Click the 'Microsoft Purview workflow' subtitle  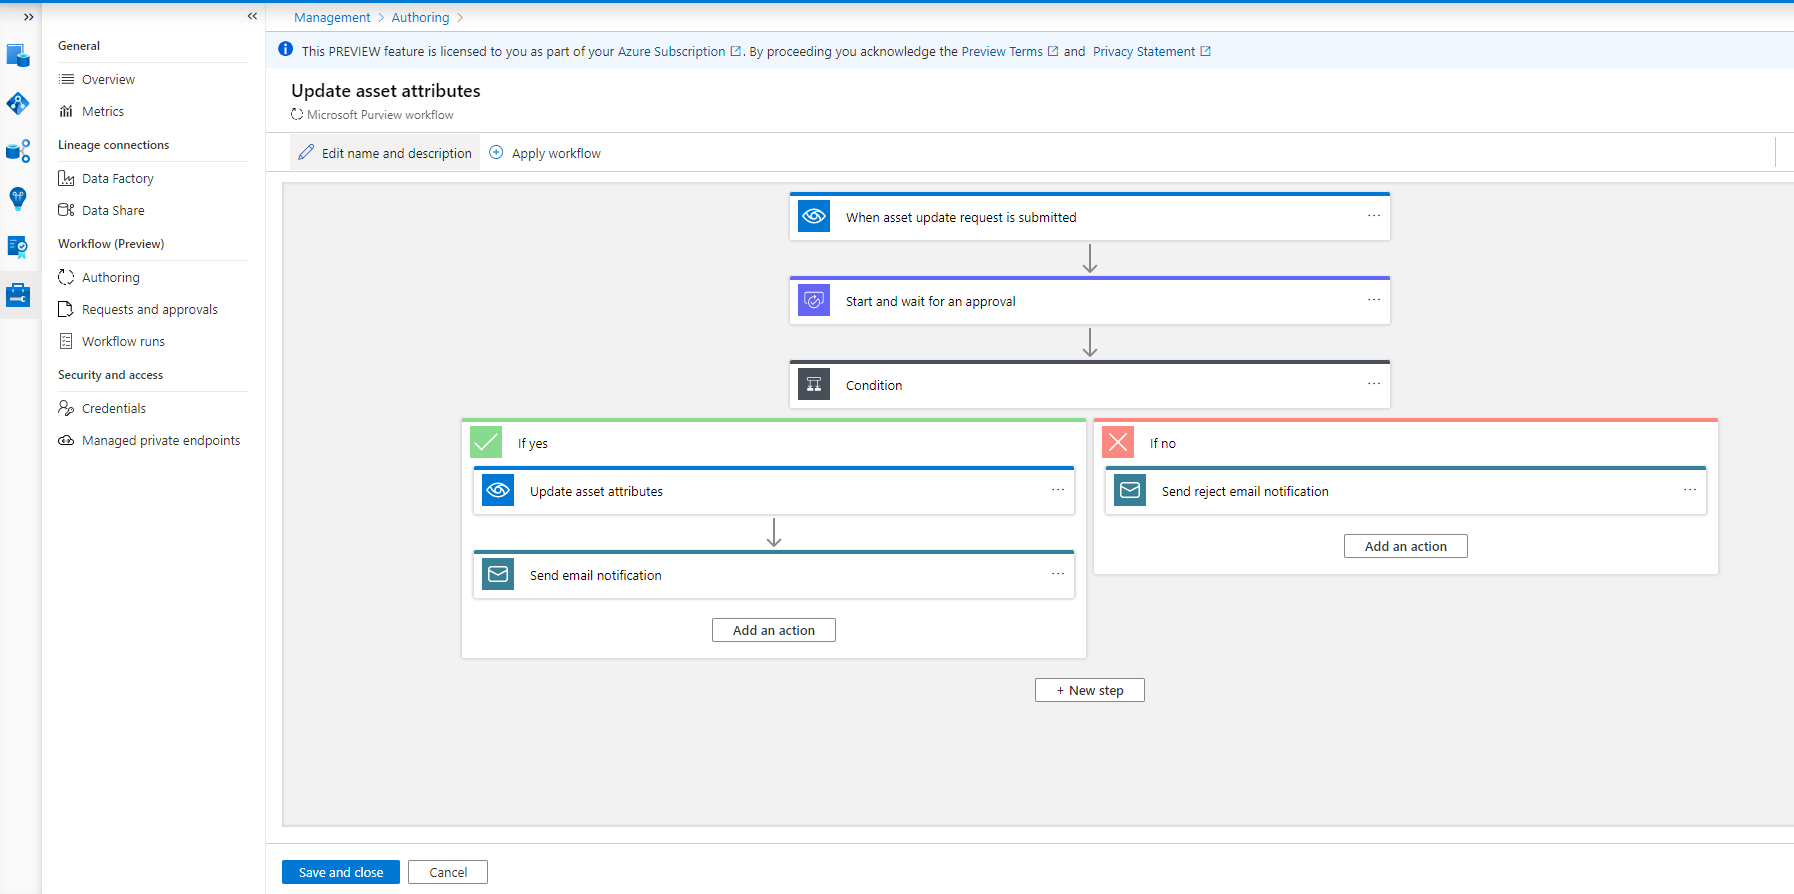[x=380, y=115]
